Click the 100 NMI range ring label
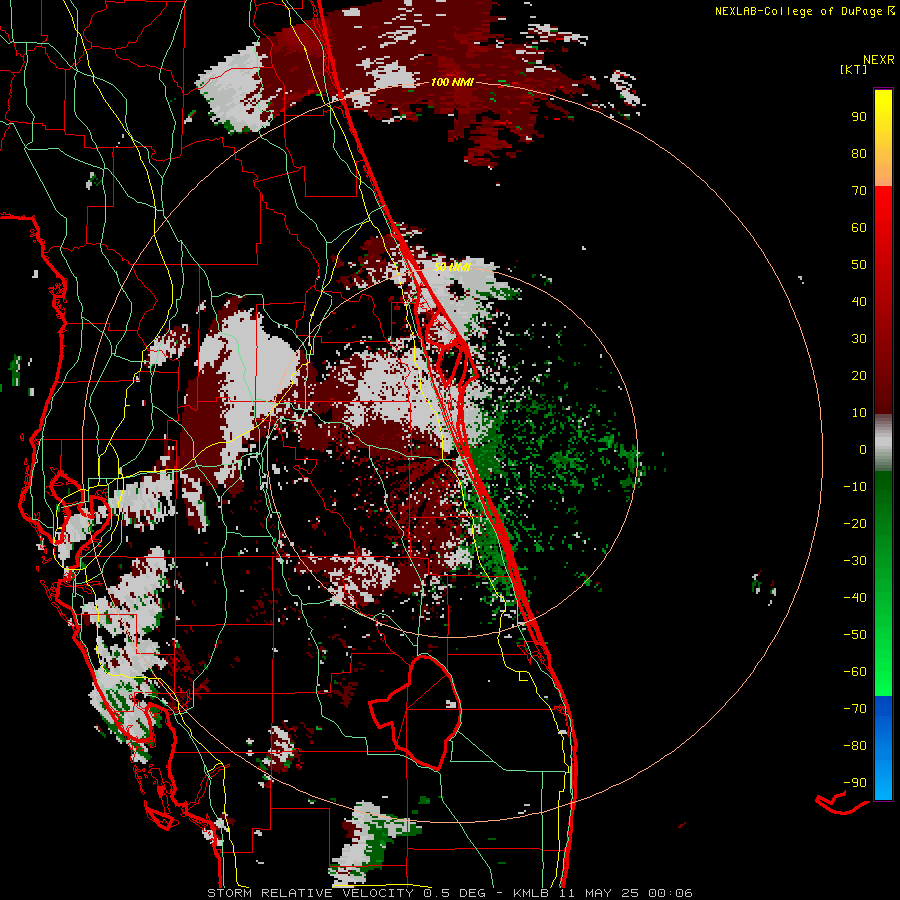 (x=452, y=82)
